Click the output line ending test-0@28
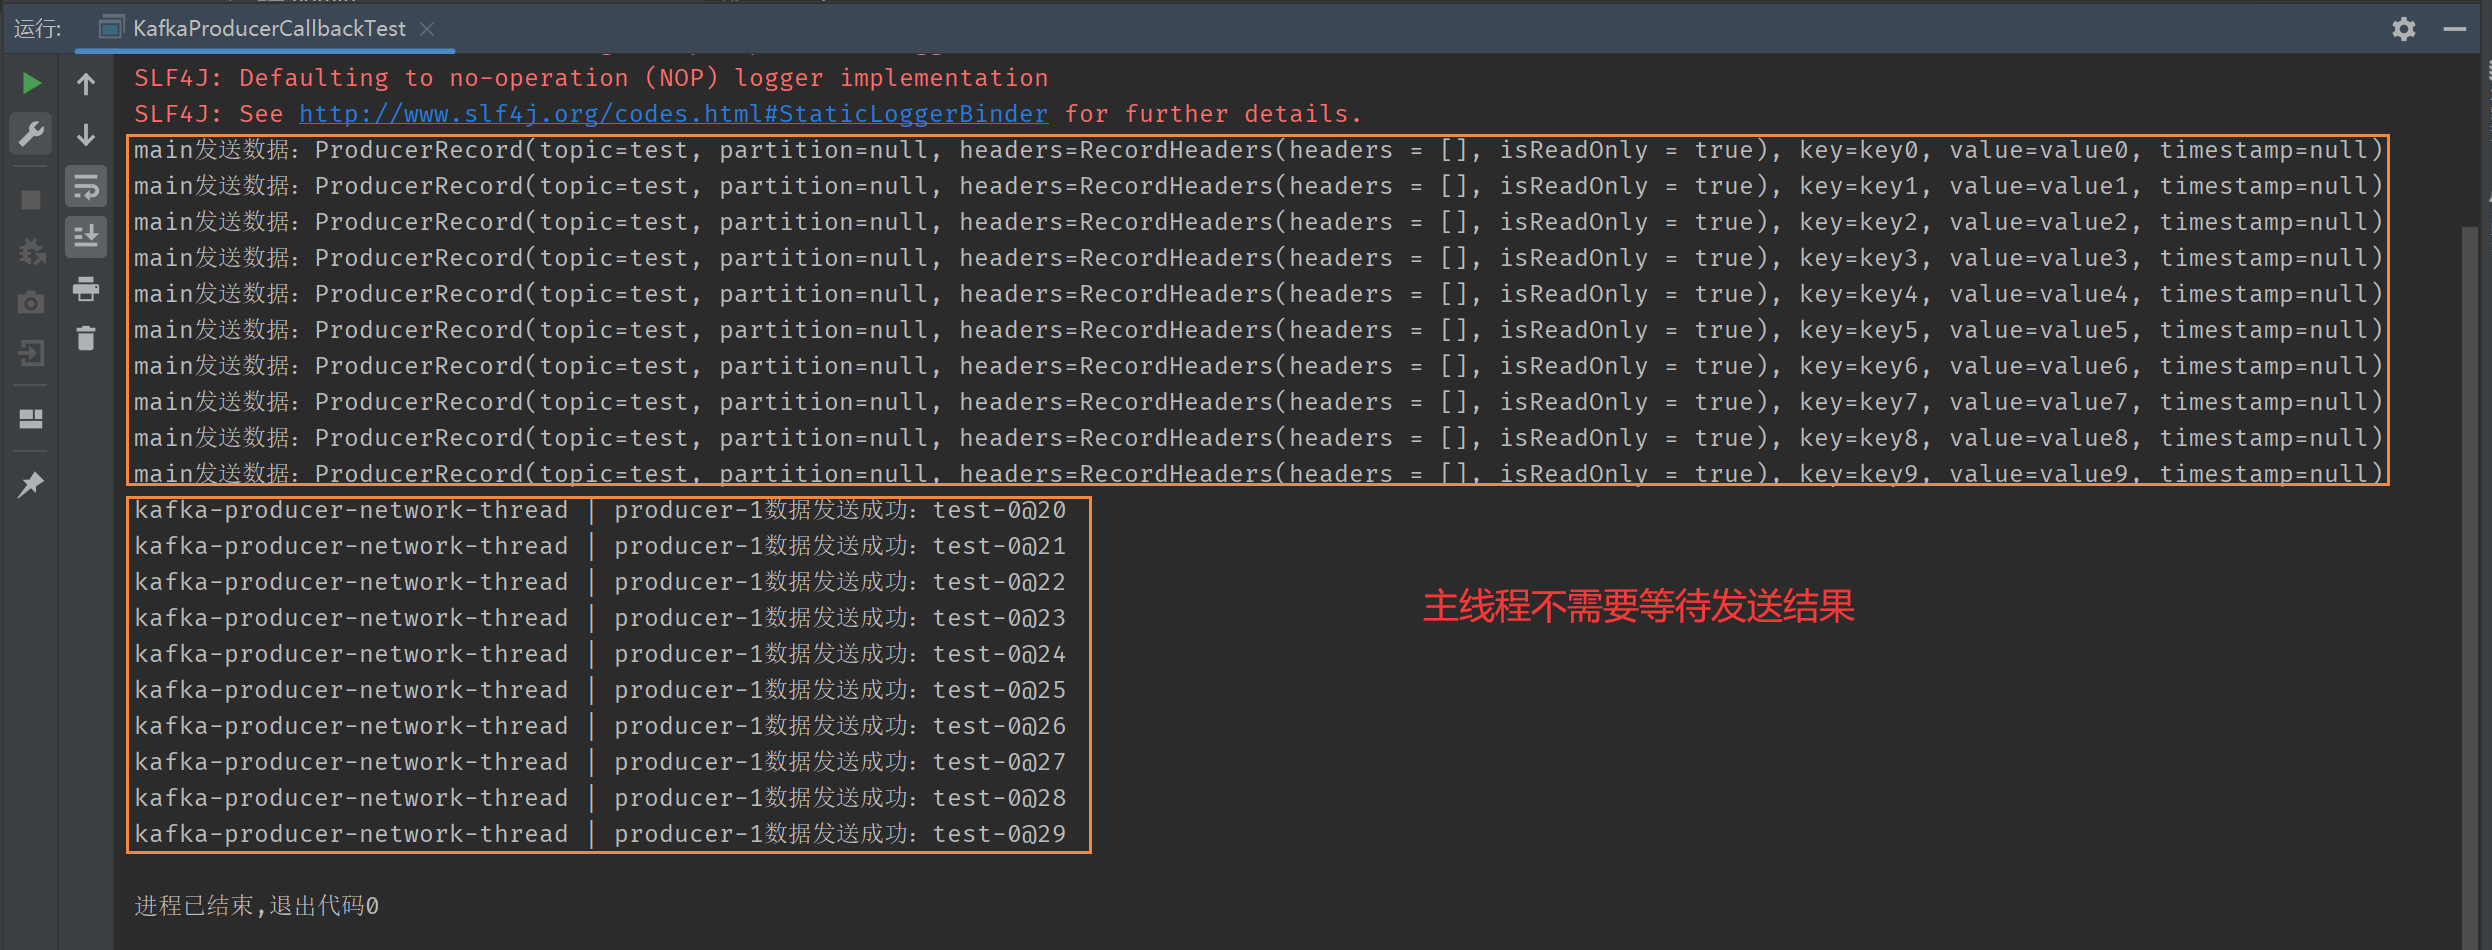 click(600, 798)
